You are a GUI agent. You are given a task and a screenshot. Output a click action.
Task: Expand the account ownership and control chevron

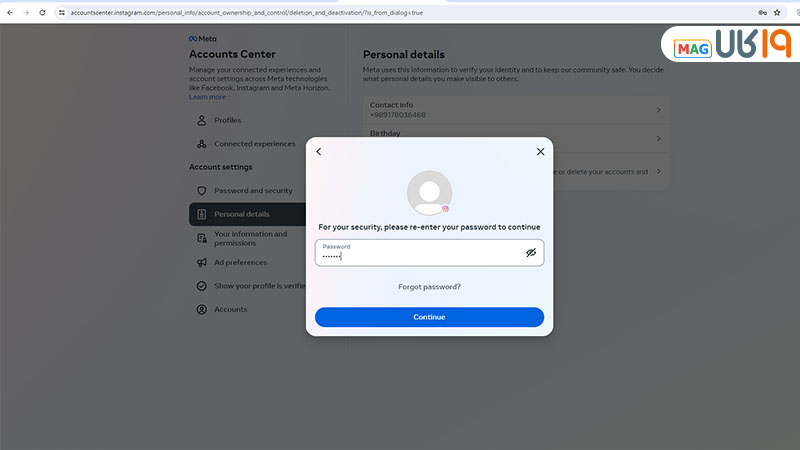click(x=658, y=172)
